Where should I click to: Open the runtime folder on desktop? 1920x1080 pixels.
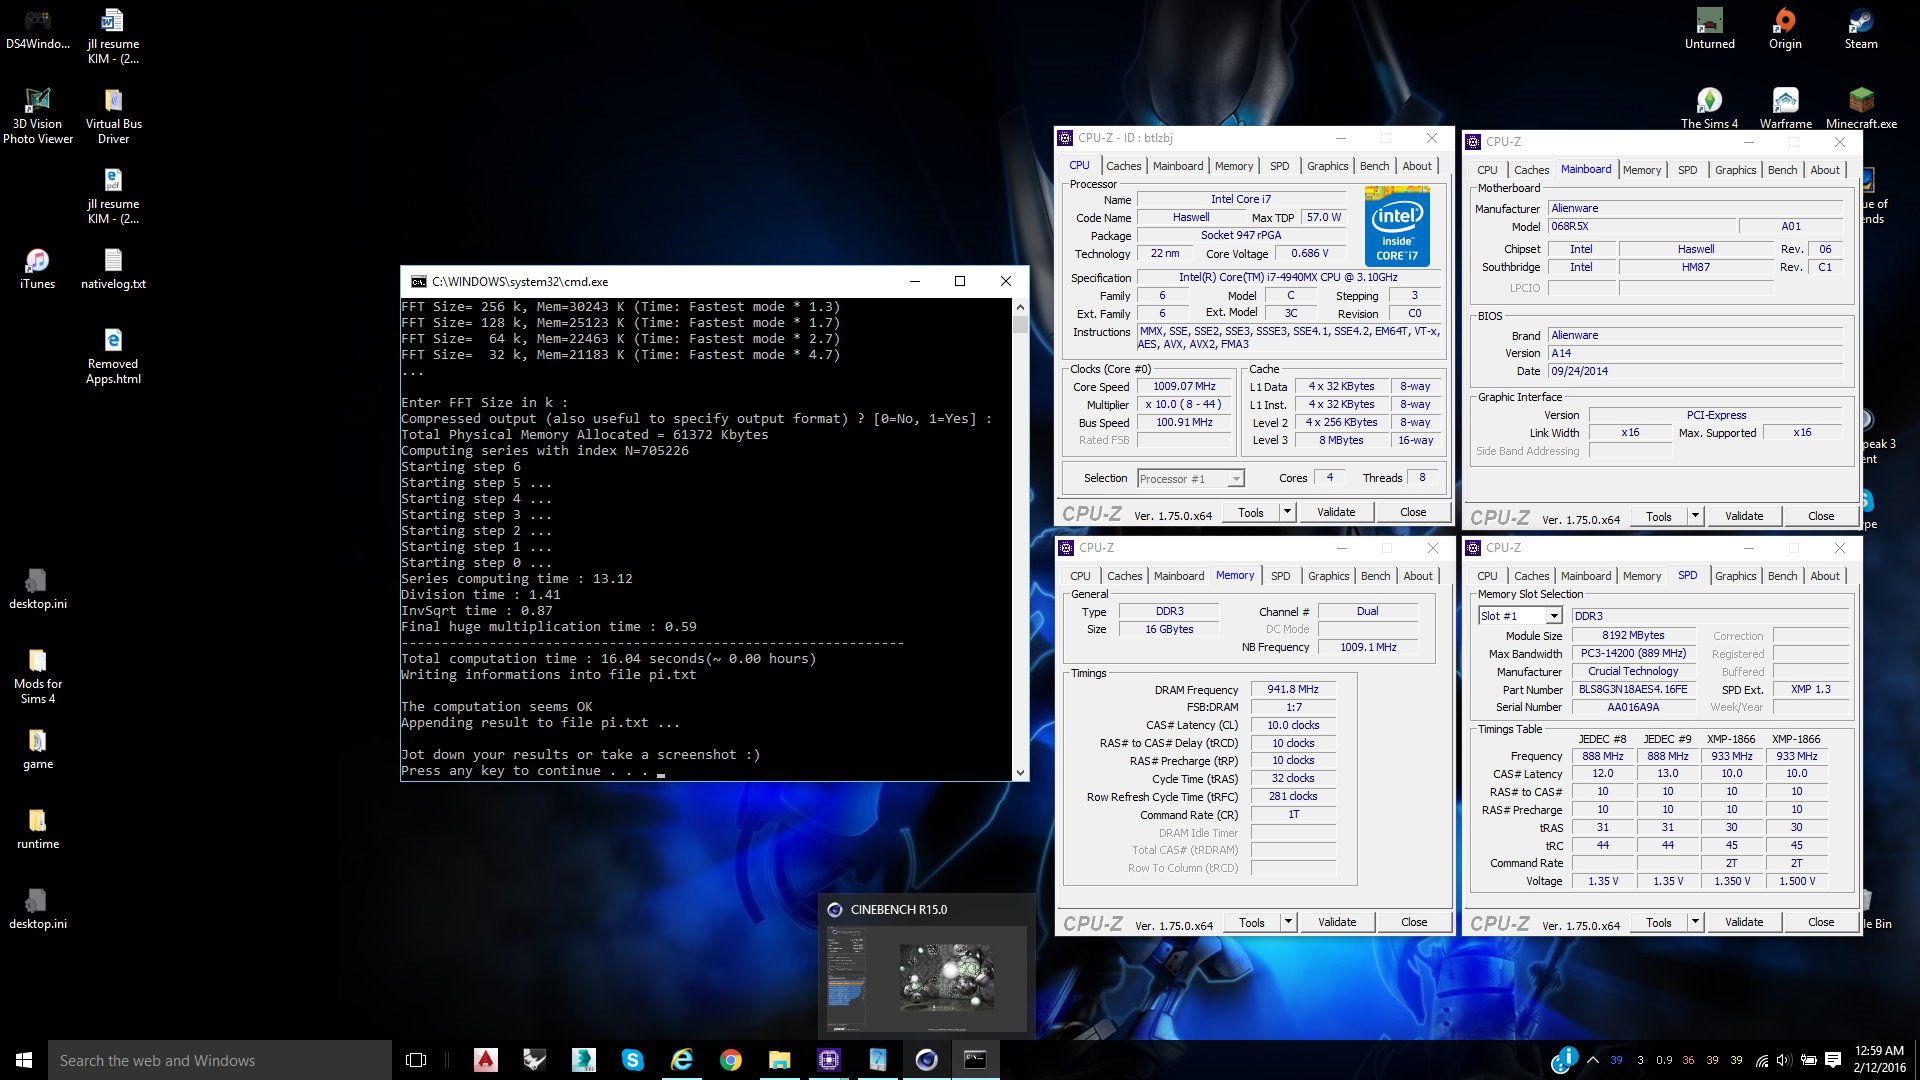coord(38,828)
